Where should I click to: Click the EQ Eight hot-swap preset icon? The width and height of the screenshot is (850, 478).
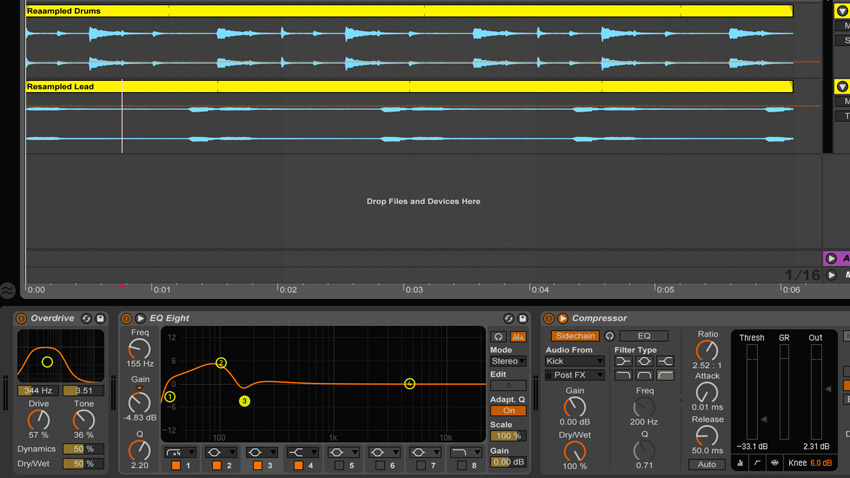508,319
